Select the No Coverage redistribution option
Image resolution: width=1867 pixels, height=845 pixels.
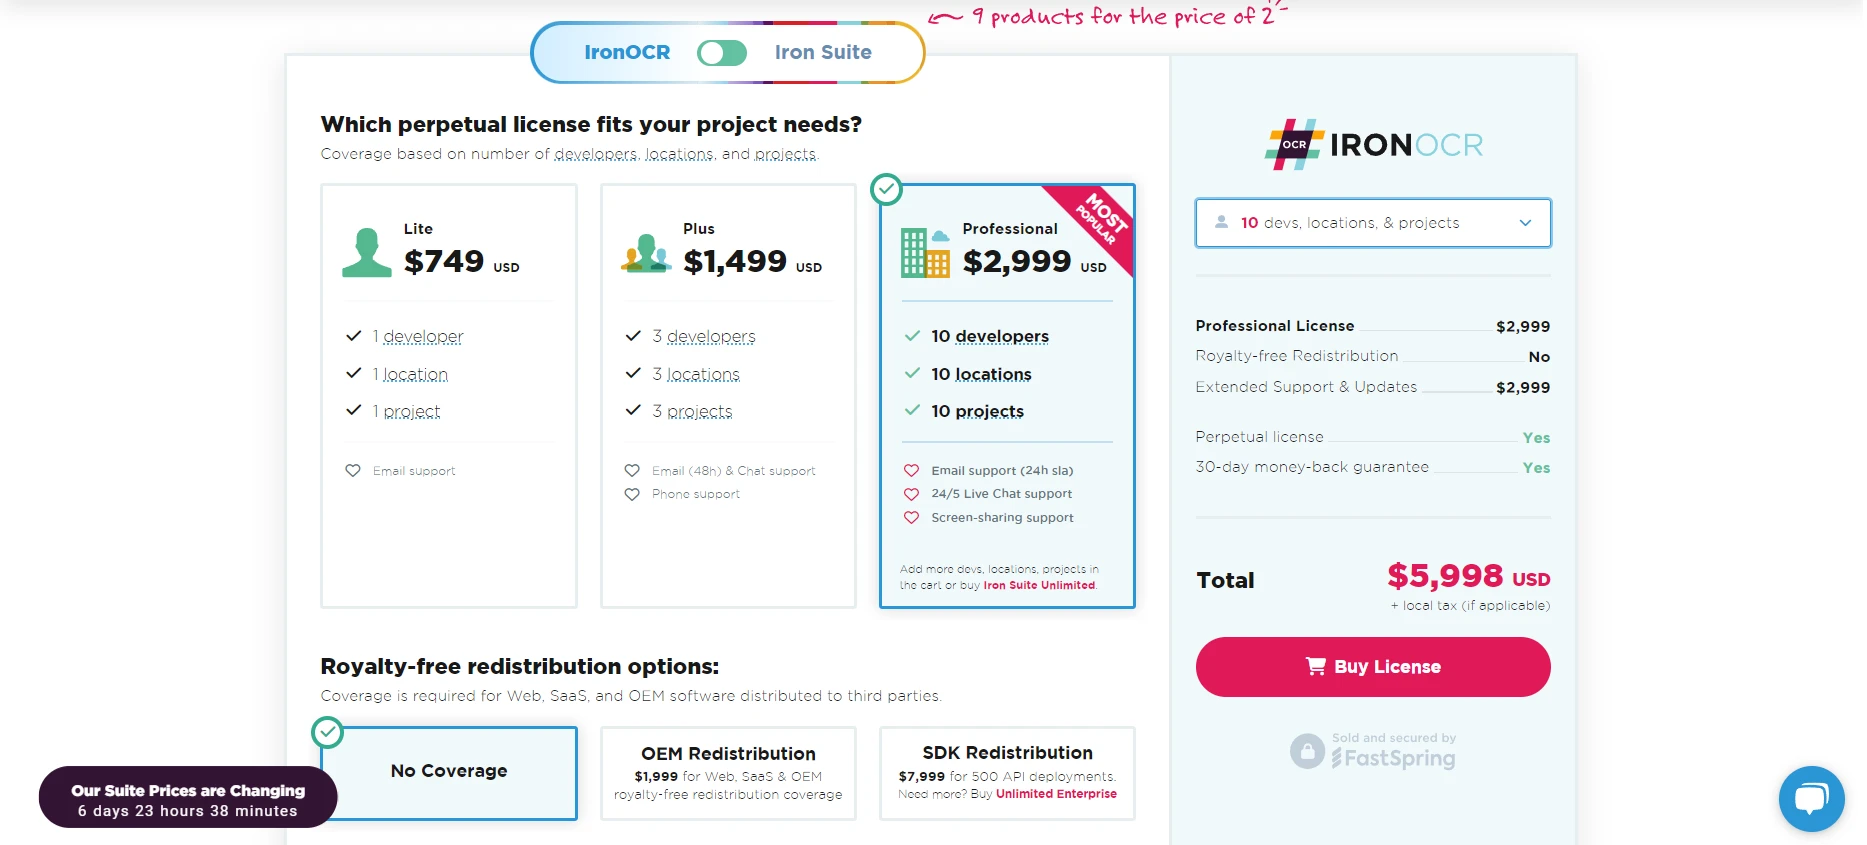449,772
